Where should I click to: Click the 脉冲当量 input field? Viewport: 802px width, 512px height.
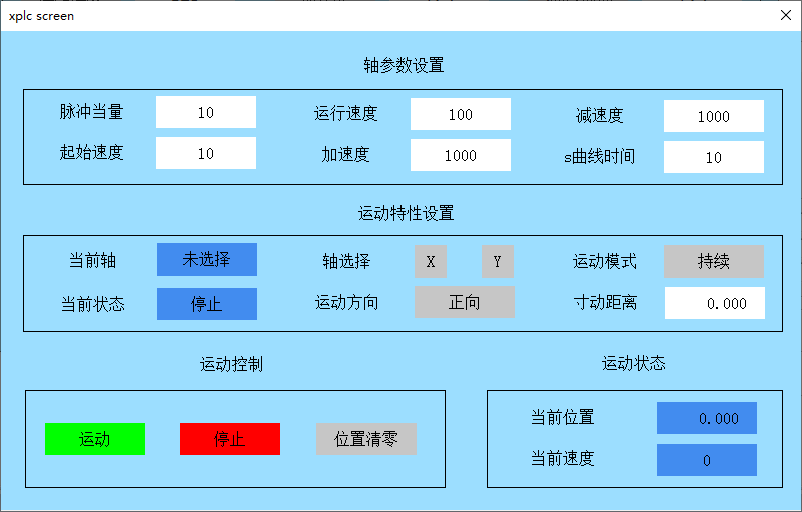[206, 112]
